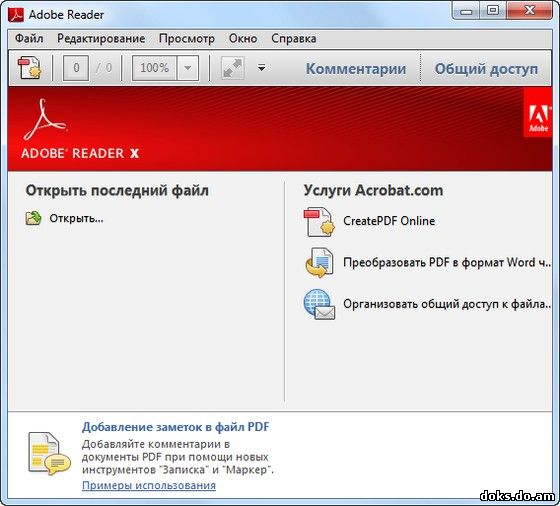Click the Услуги Acrobat.com heading
Screen dimensions: 560x506
coord(373,190)
